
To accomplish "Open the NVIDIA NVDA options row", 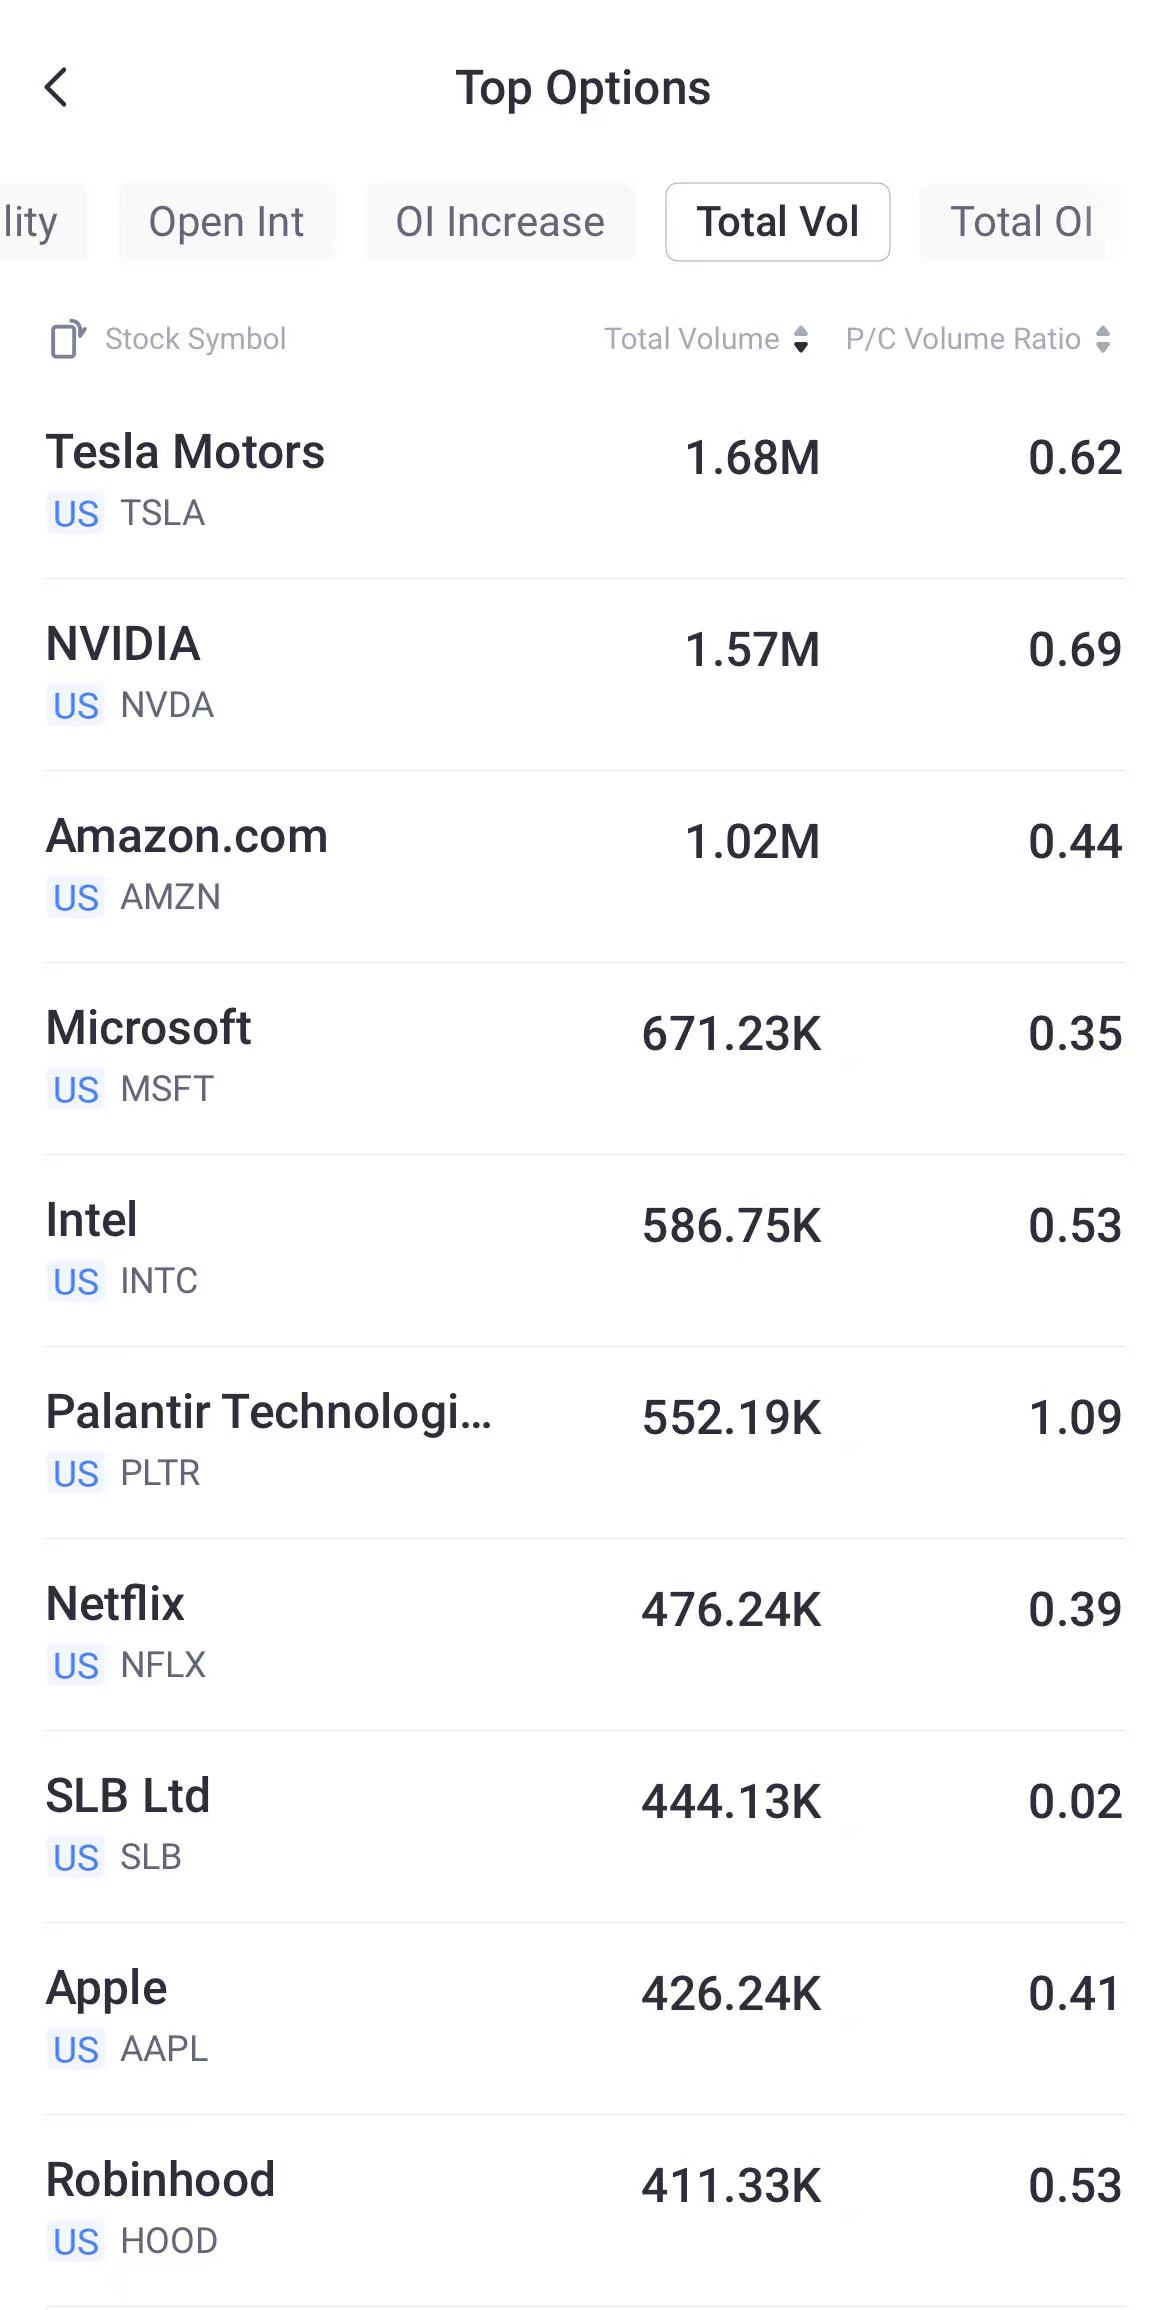I will pos(585,674).
